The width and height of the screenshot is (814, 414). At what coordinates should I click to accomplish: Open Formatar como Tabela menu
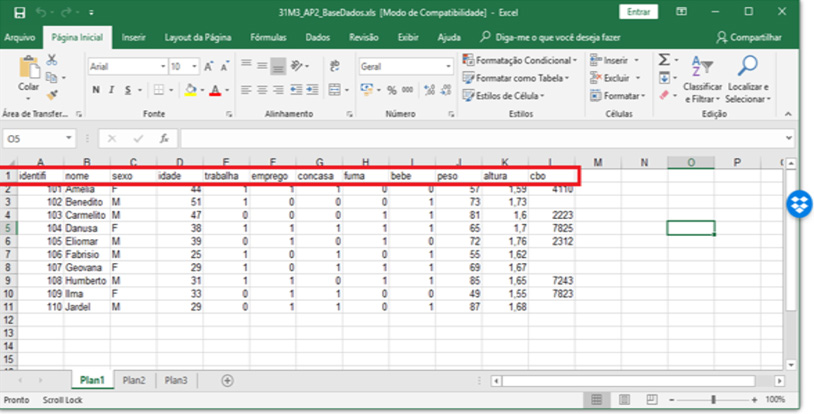pyautogui.click(x=515, y=78)
